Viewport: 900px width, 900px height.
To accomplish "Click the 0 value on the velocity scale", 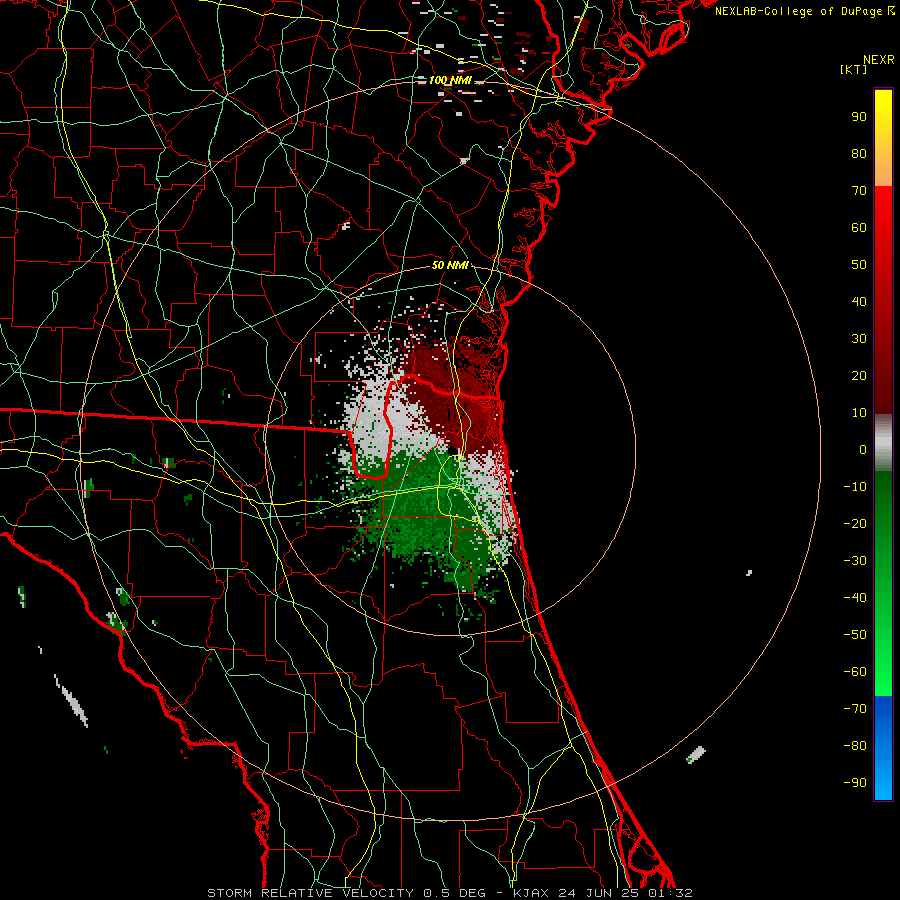I will pyautogui.click(x=863, y=449).
